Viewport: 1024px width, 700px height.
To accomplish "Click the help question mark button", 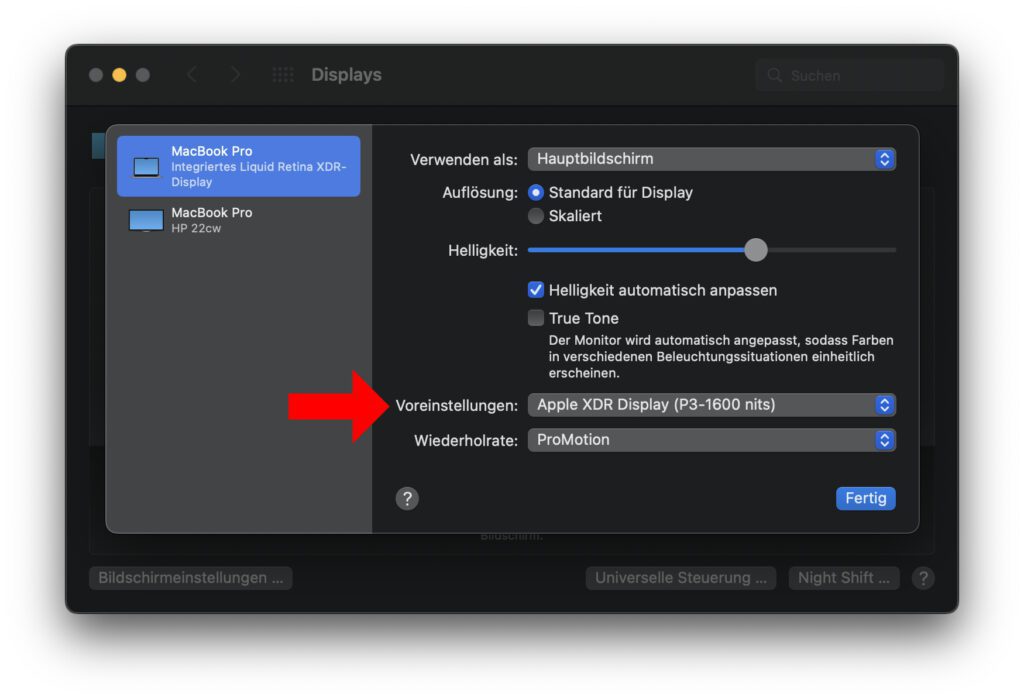I will pyautogui.click(x=407, y=498).
